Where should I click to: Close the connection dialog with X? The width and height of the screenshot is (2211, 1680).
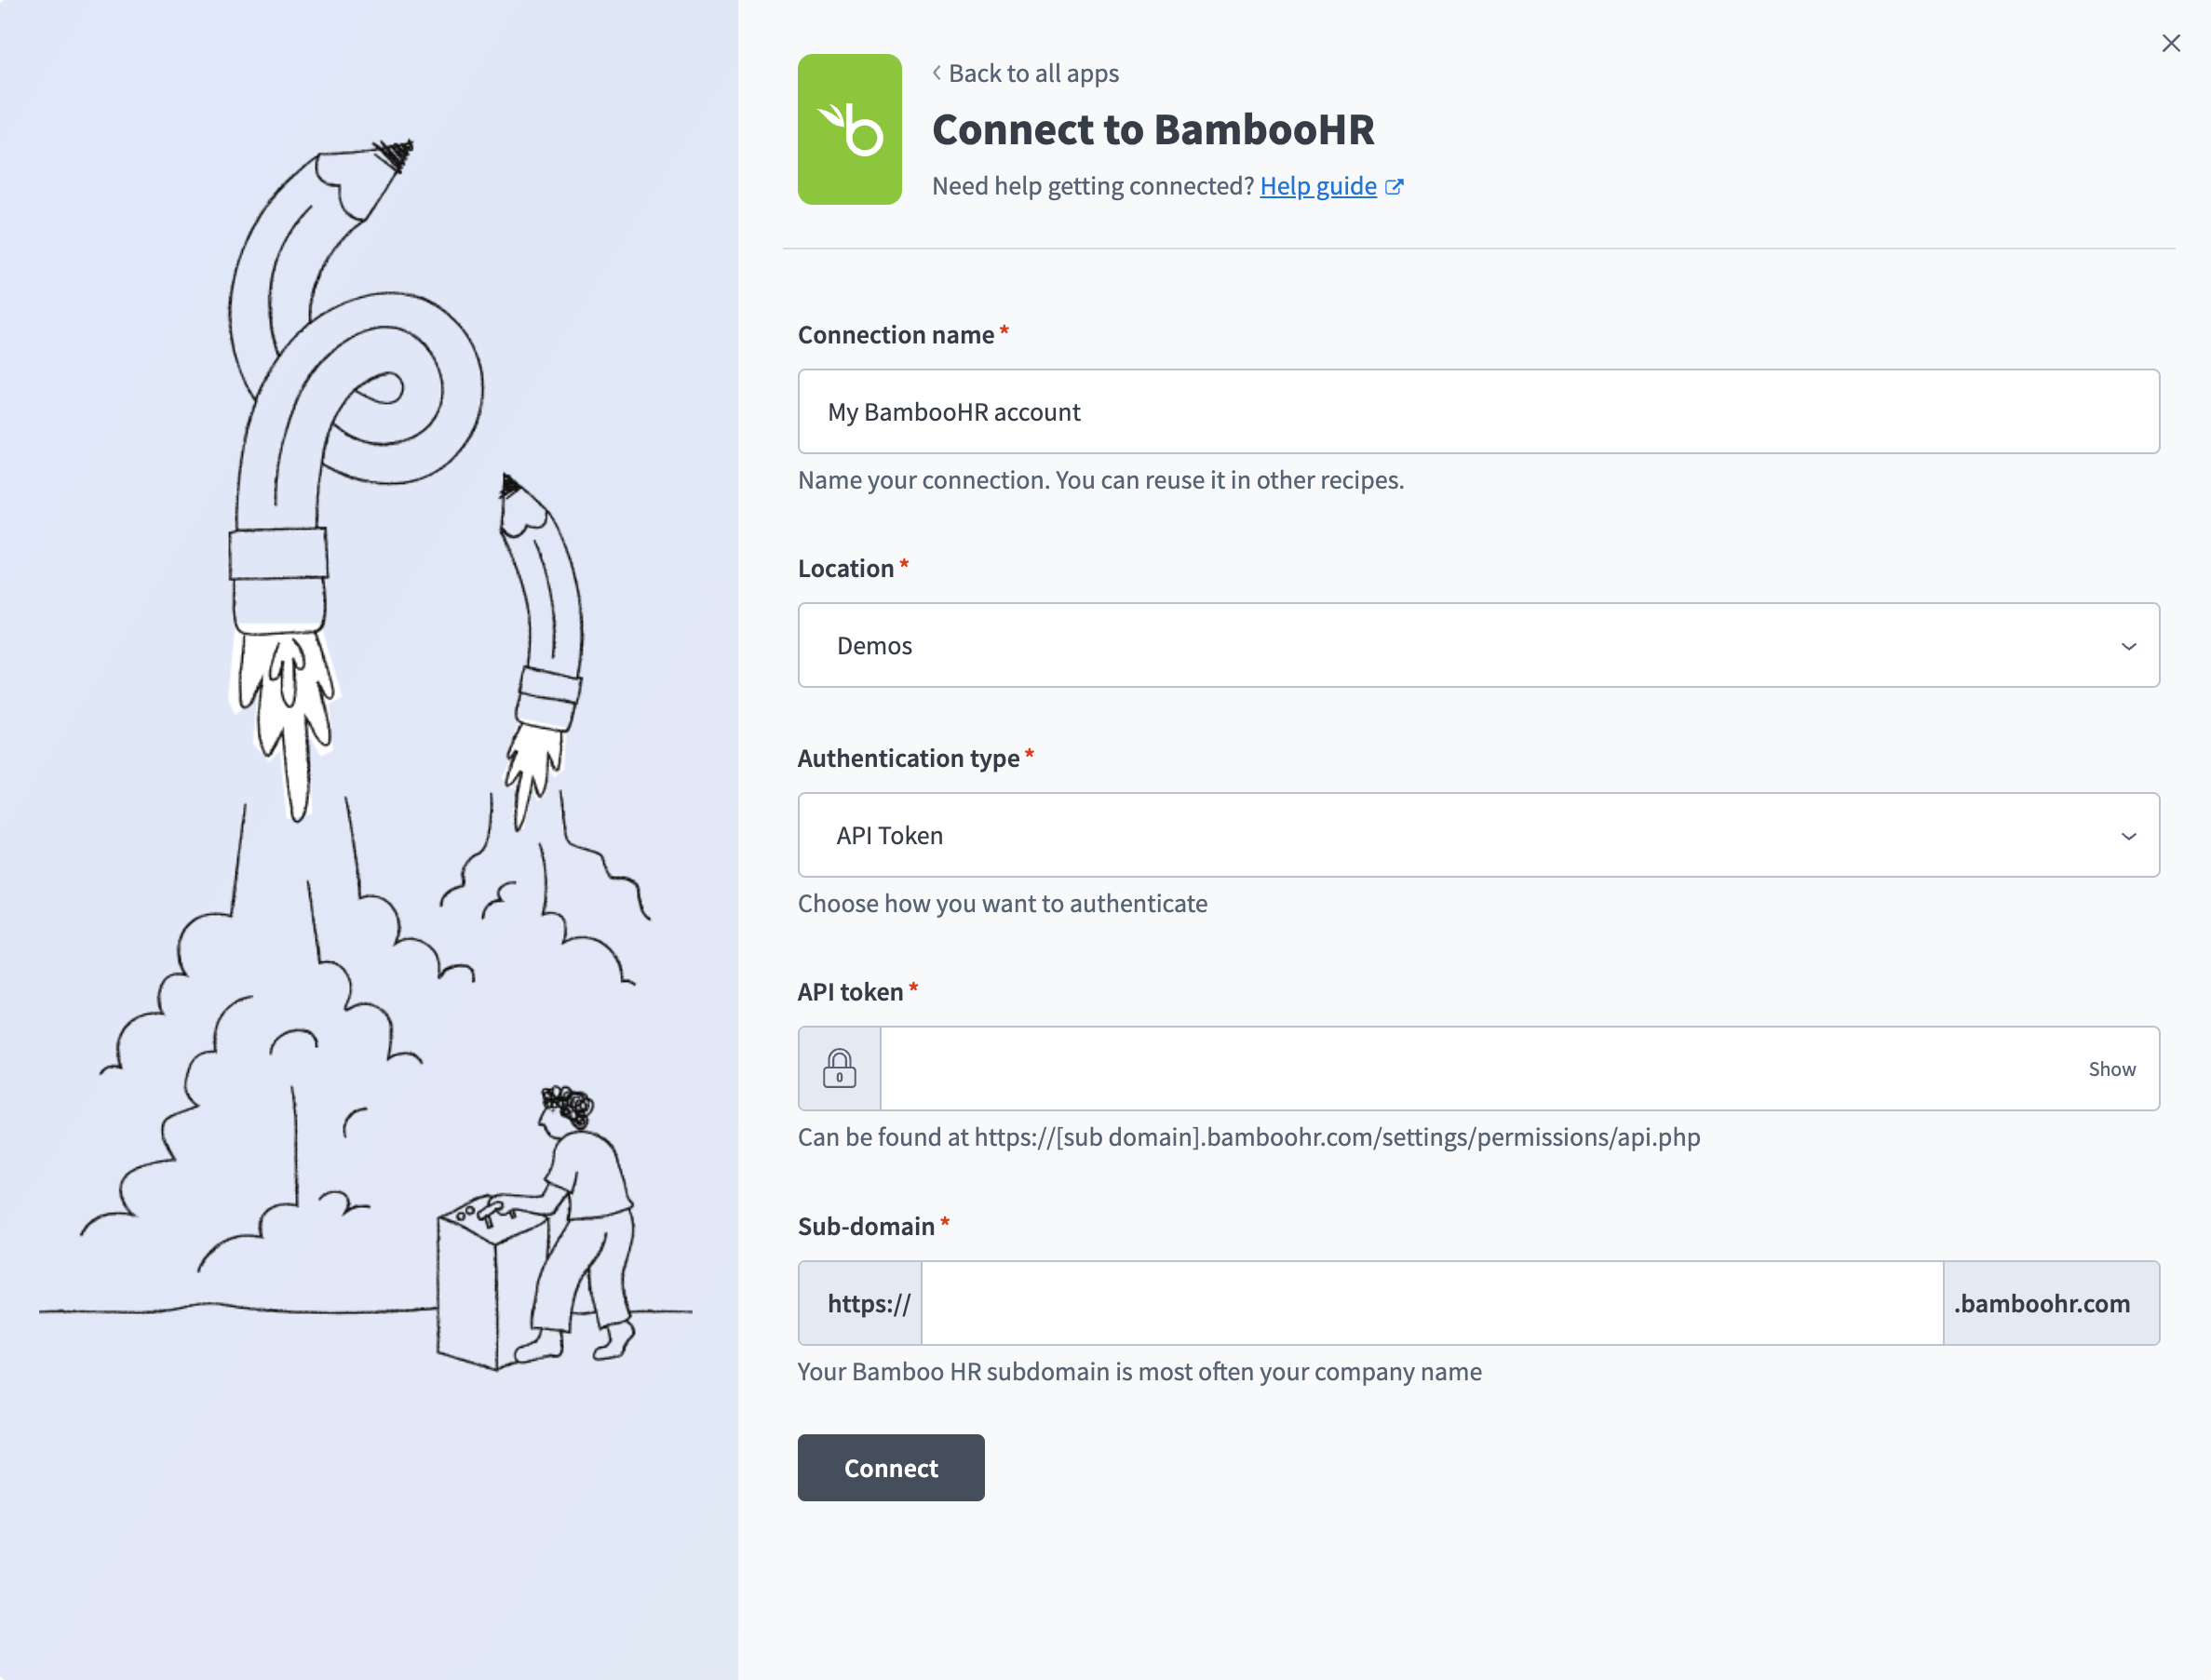pyautogui.click(x=2171, y=43)
